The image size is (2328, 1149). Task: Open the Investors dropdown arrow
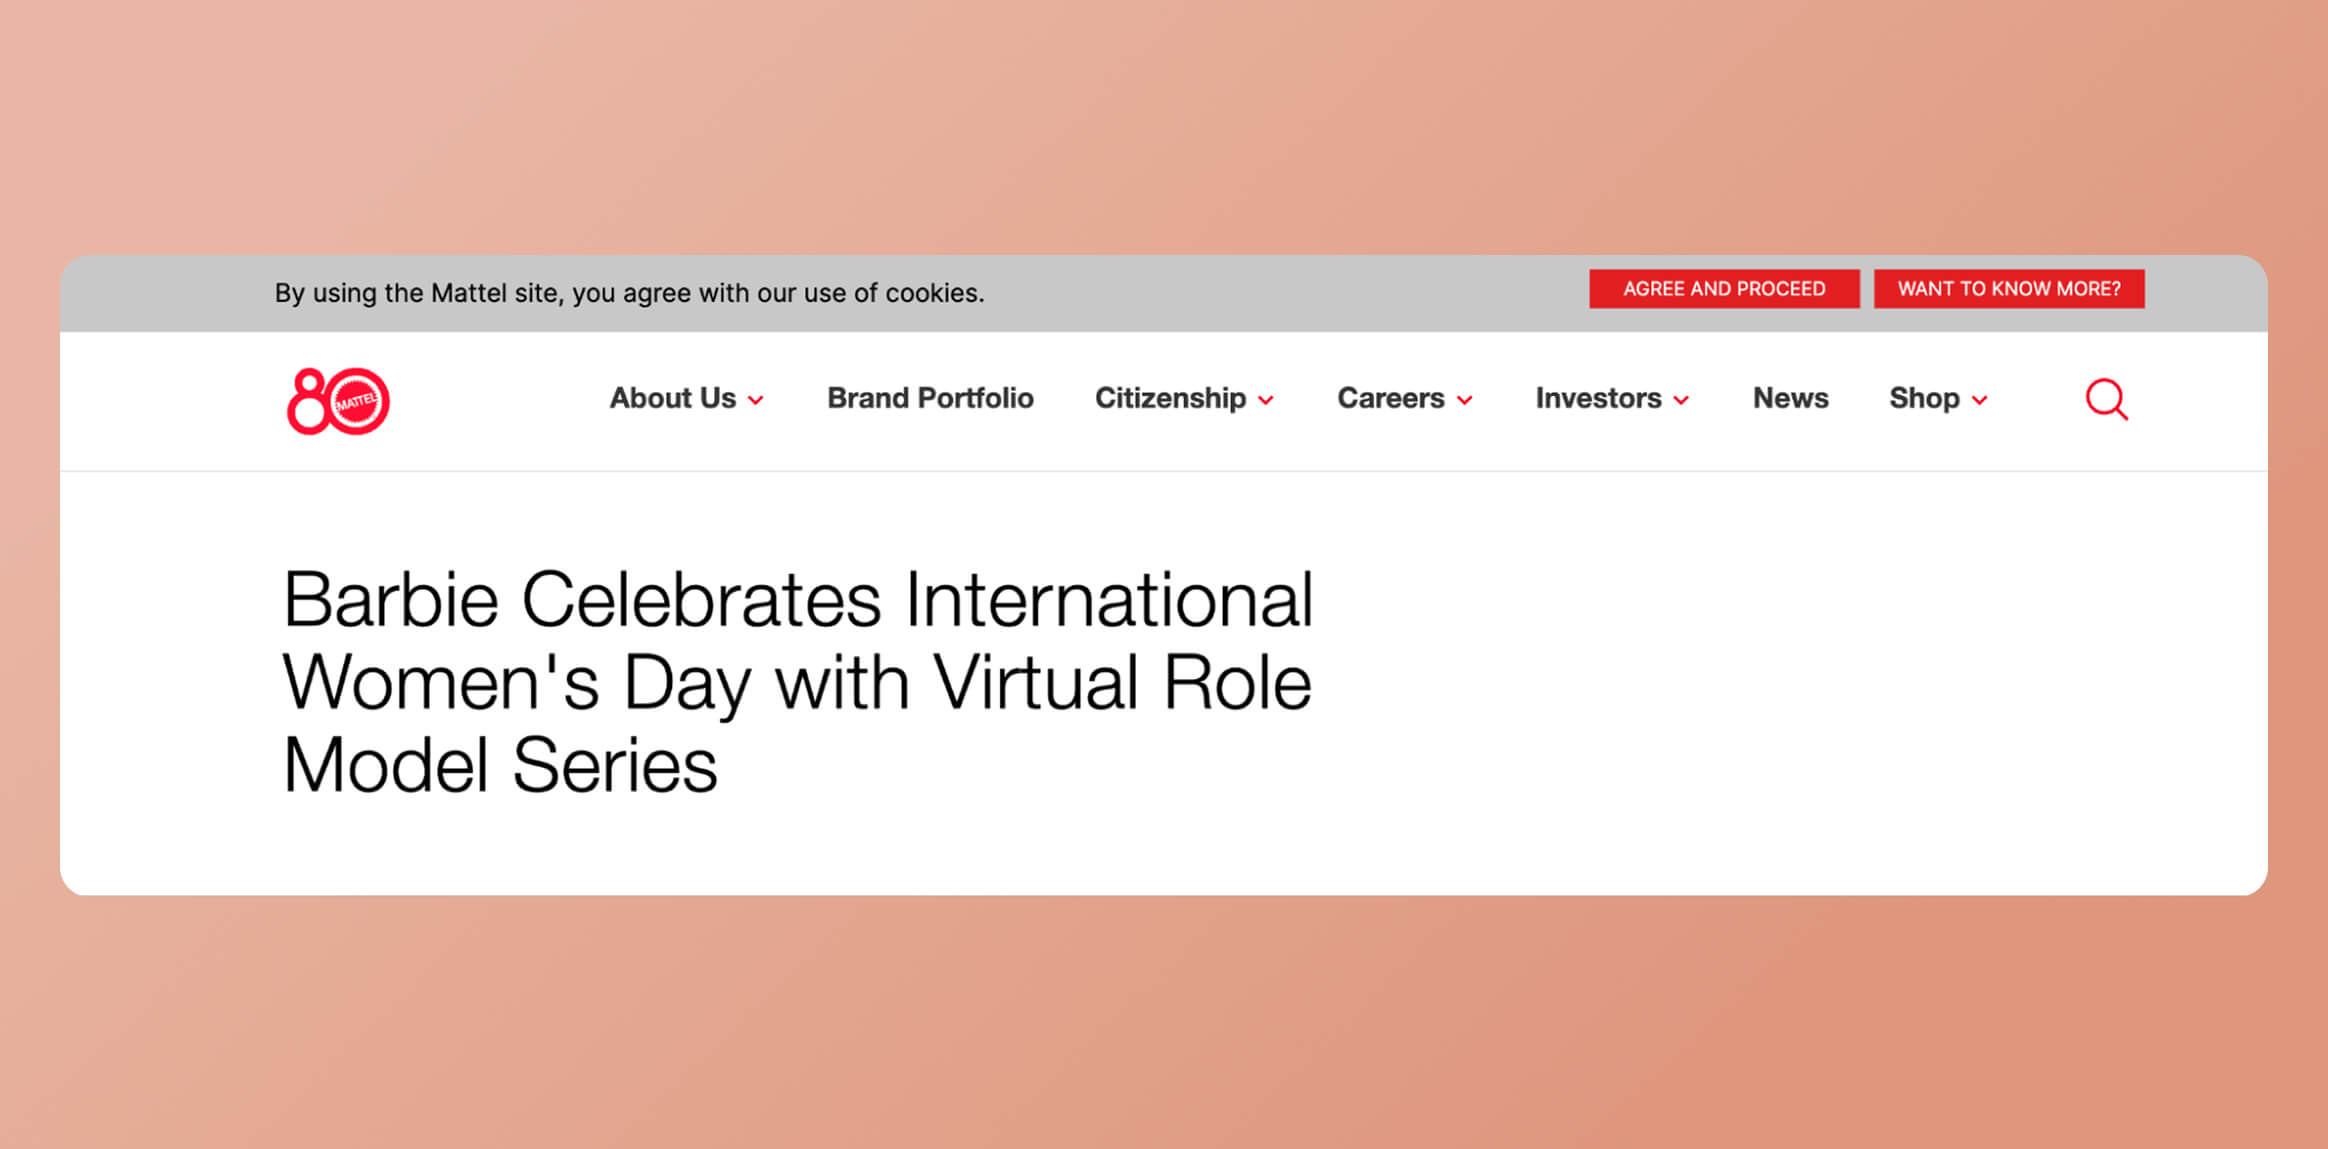tap(1681, 400)
